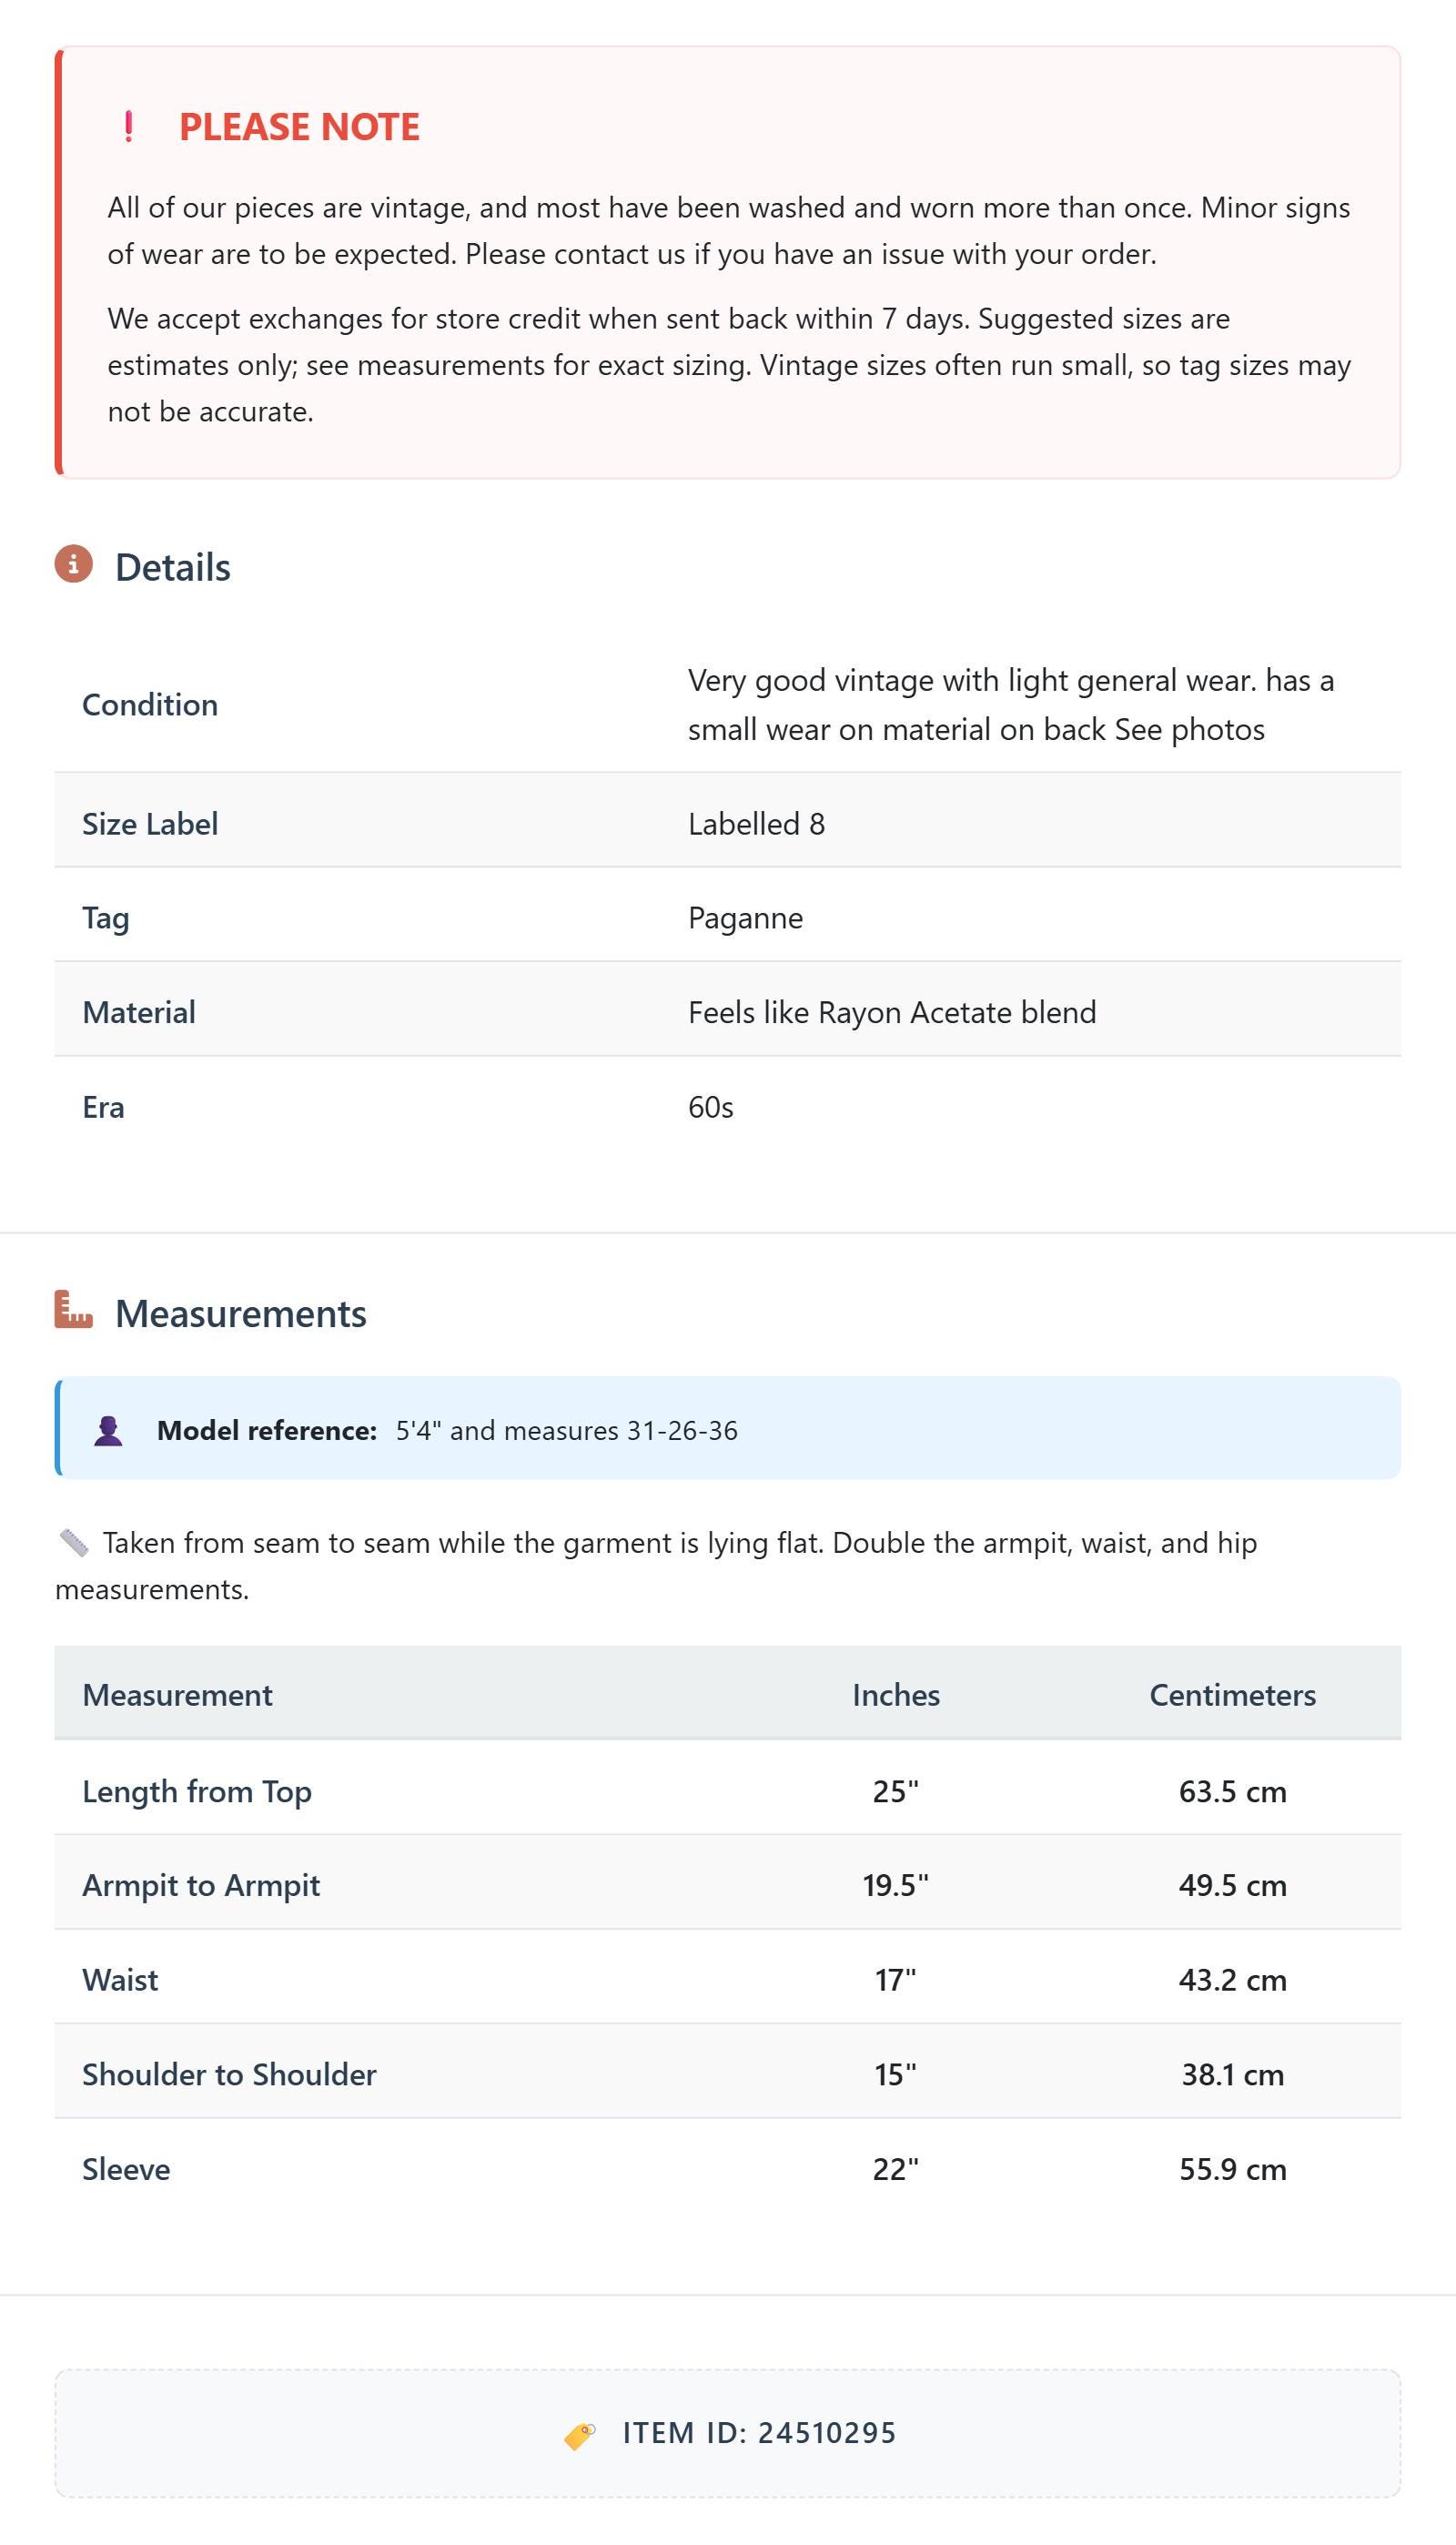Click the Sleeve 55.9 cm value
The image size is (1456, 2545).
[1232, 2169]
